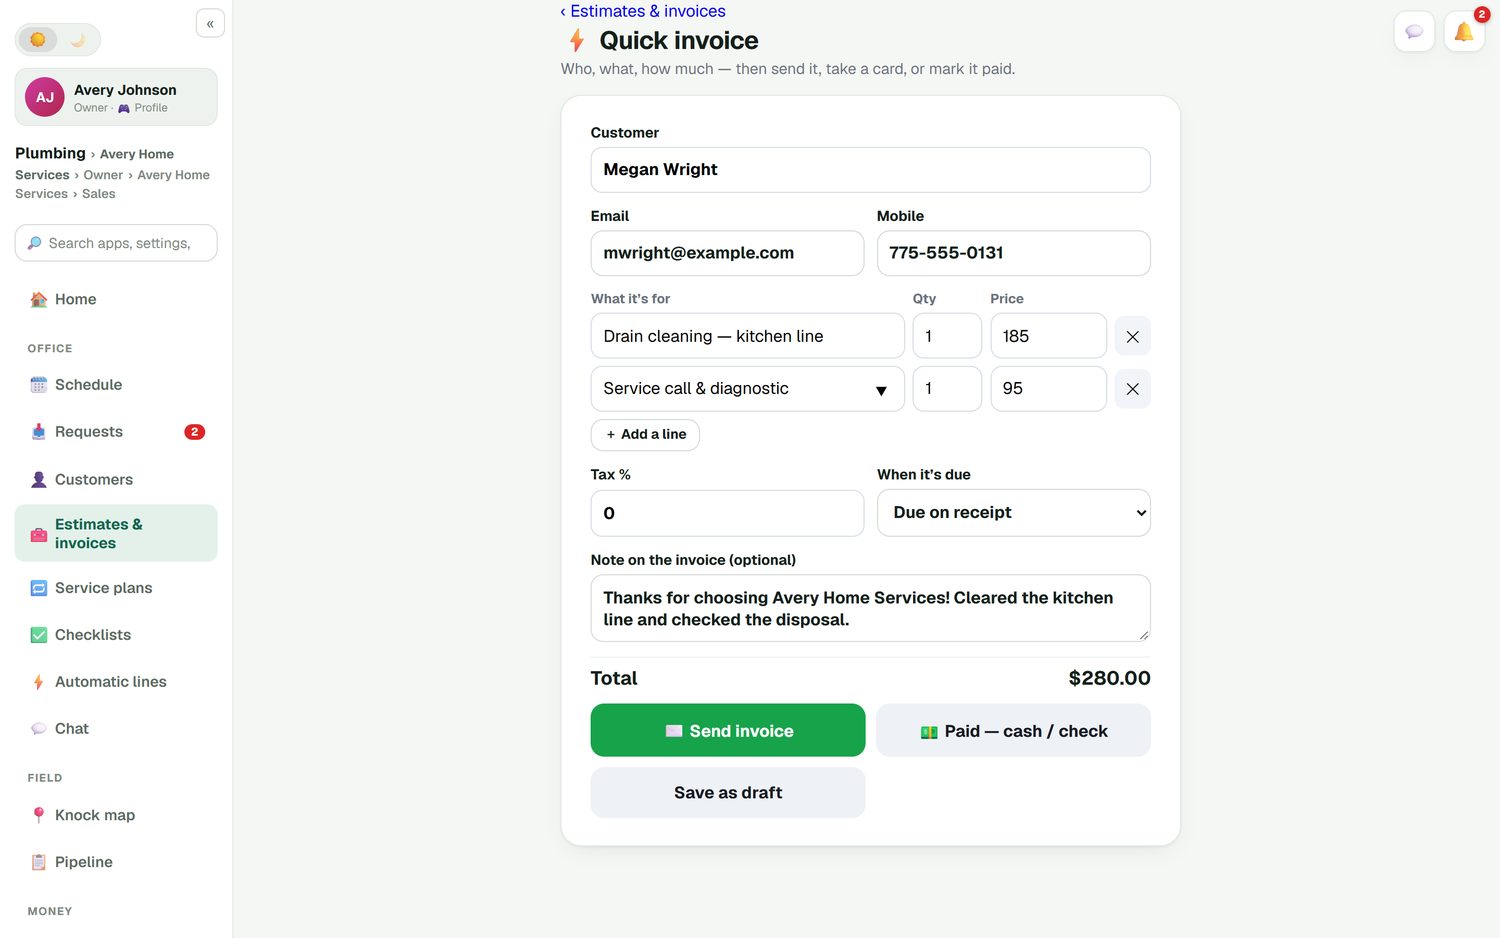This screenshot has width=1500, height=938.
Task: Mark invoice Paid — cash / check
Action: 1013,730
